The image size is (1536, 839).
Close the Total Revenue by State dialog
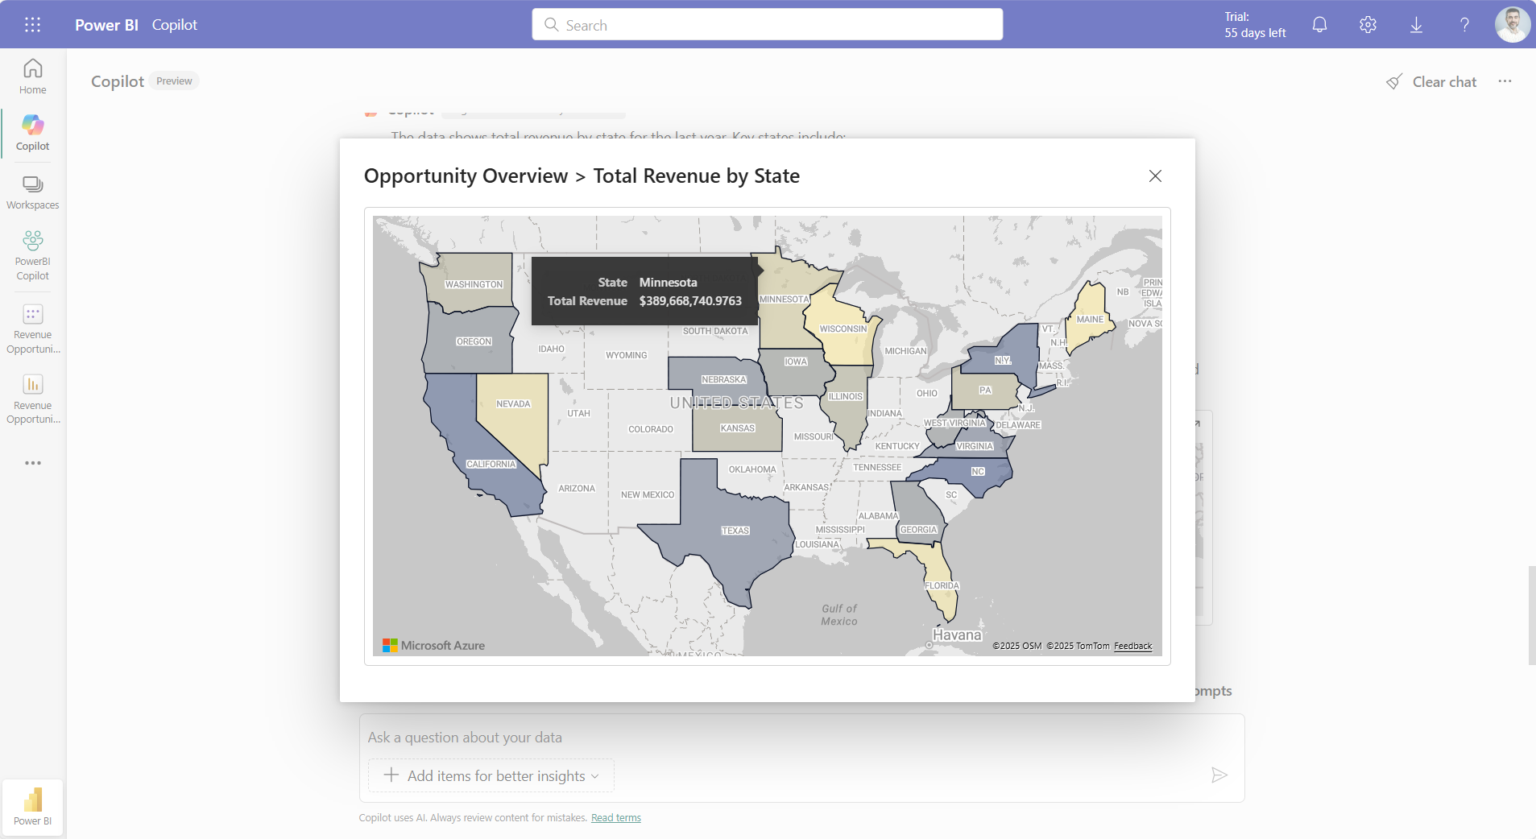point(1155,176)
